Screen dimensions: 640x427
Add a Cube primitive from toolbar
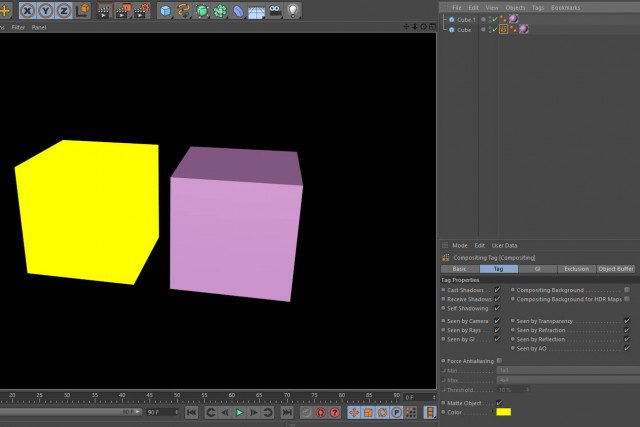tap(165, 11)
